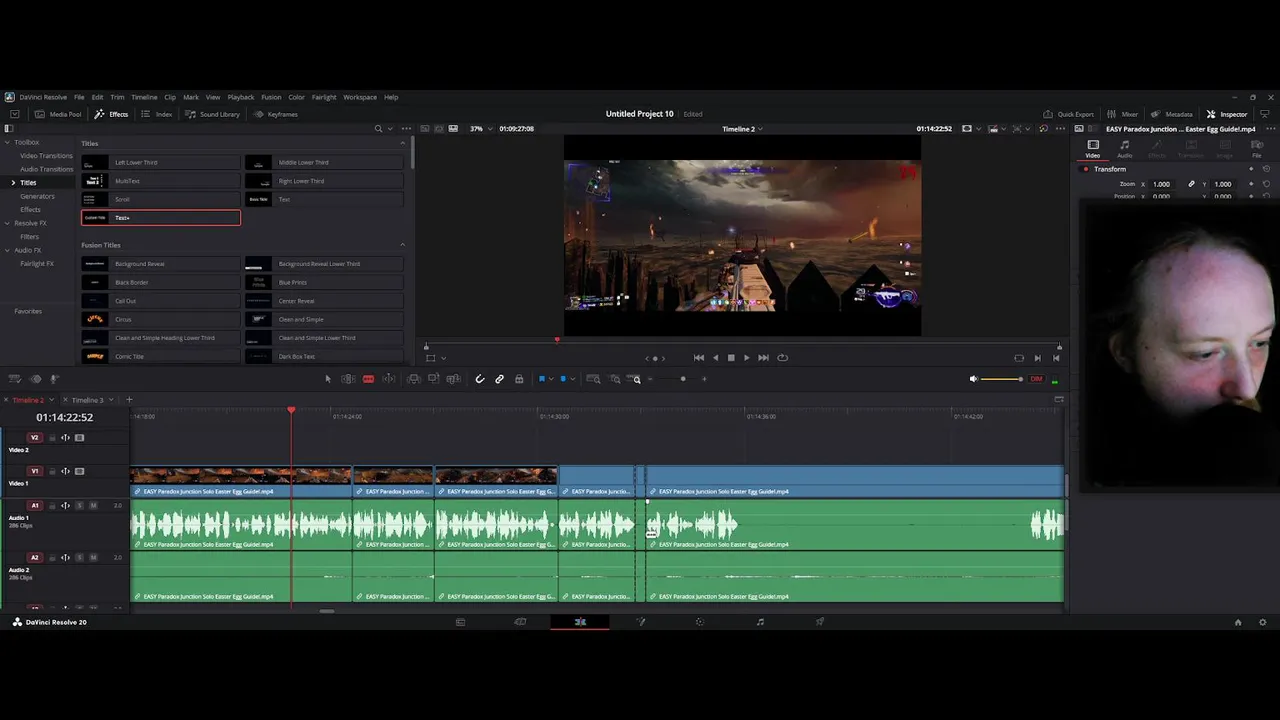This screenshot has height=720, width=1280.
Task: Collapse the Fusion Titles category chevron
Action: click(x=403, y=245)
